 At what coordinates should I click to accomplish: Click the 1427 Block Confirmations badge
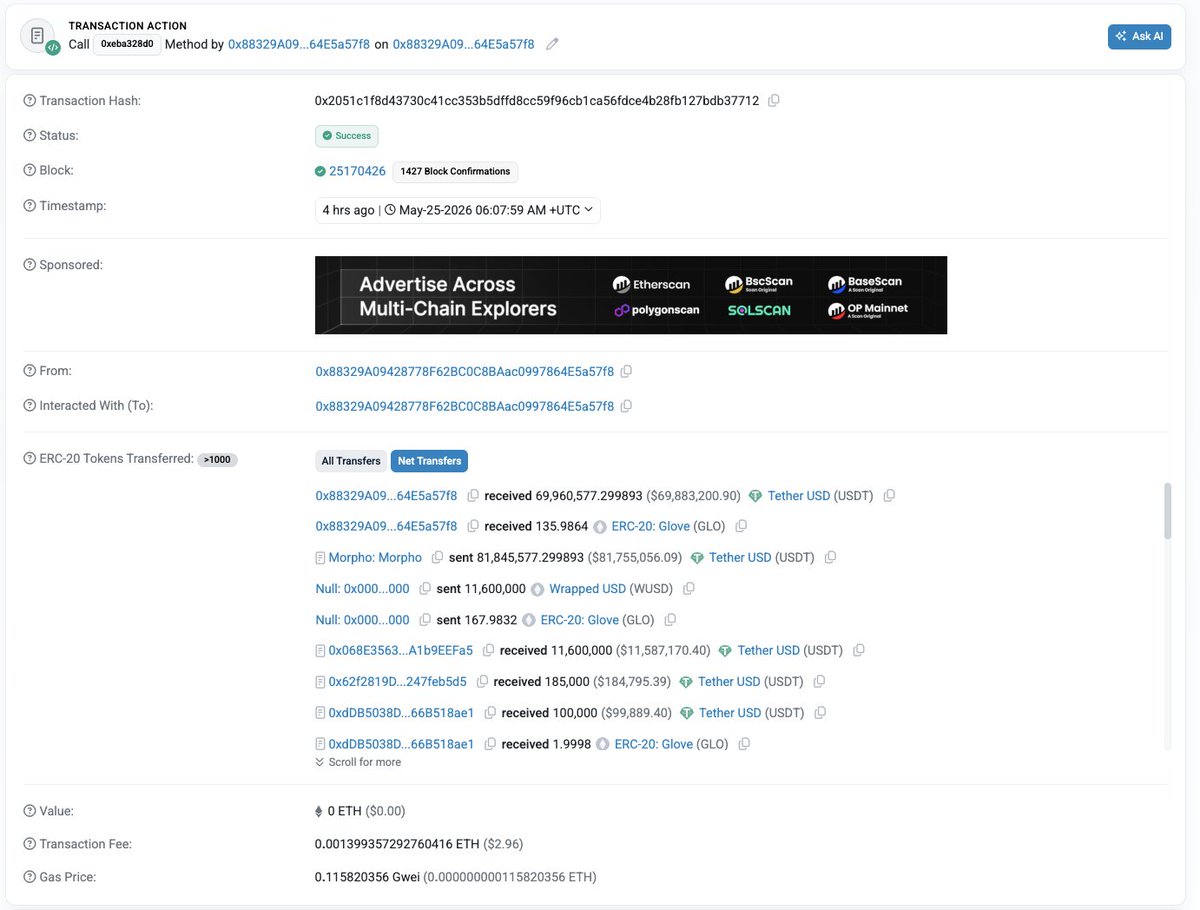(x=455, y=171)
